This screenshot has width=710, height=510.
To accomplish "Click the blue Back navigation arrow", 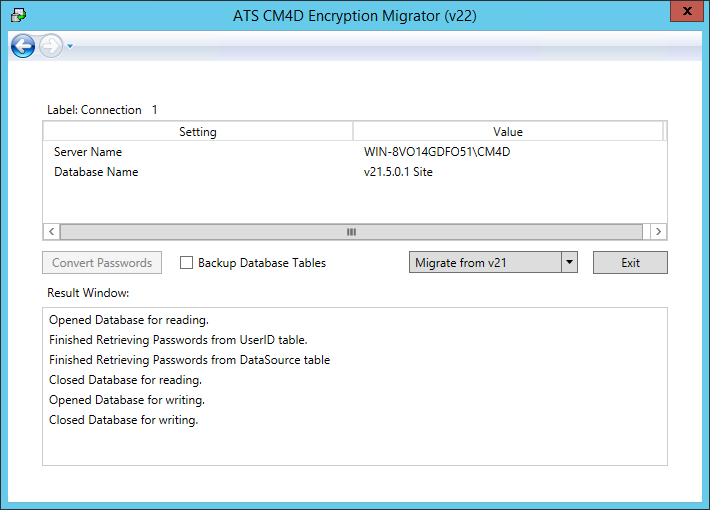I will [22, 46].
